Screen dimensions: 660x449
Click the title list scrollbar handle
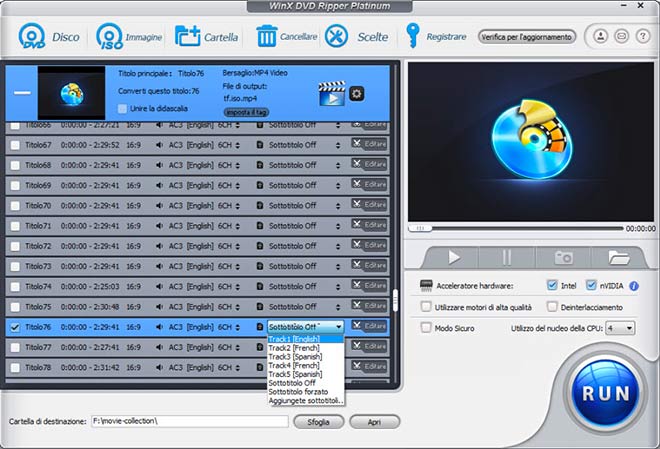[395, 300]
